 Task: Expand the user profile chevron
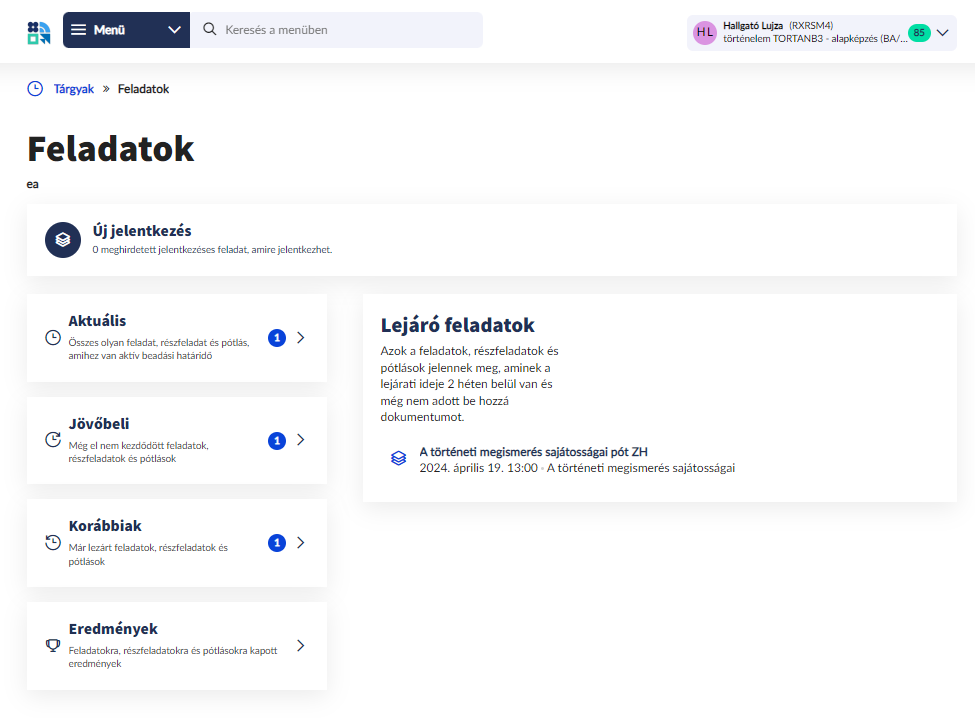pos(942,32)
